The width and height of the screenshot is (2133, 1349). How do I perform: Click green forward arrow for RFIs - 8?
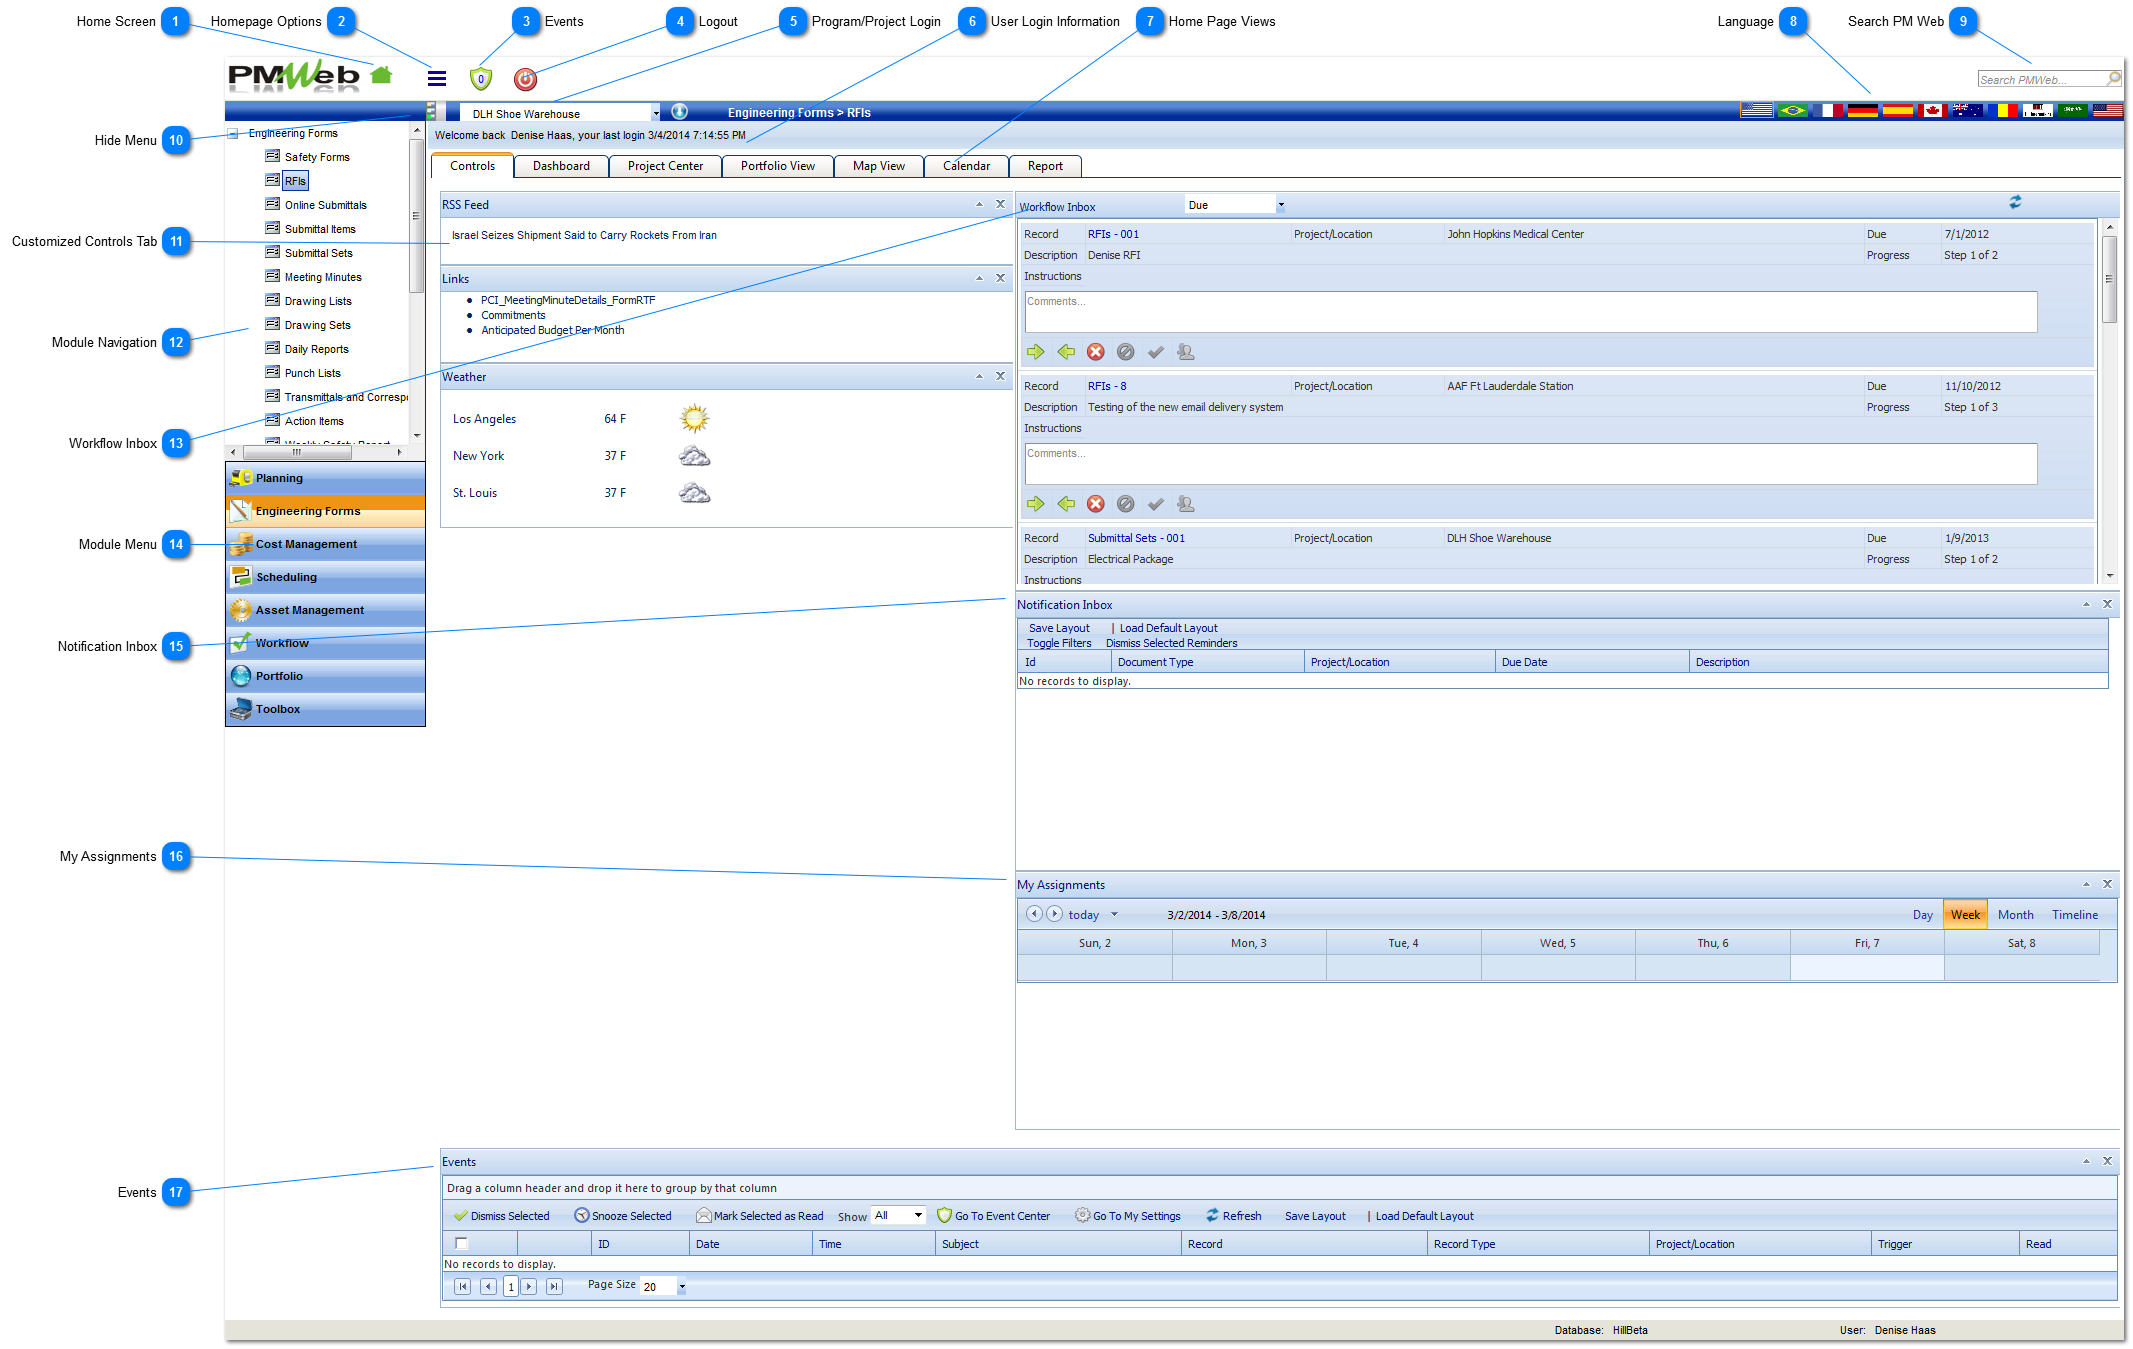coord(1035,504)
